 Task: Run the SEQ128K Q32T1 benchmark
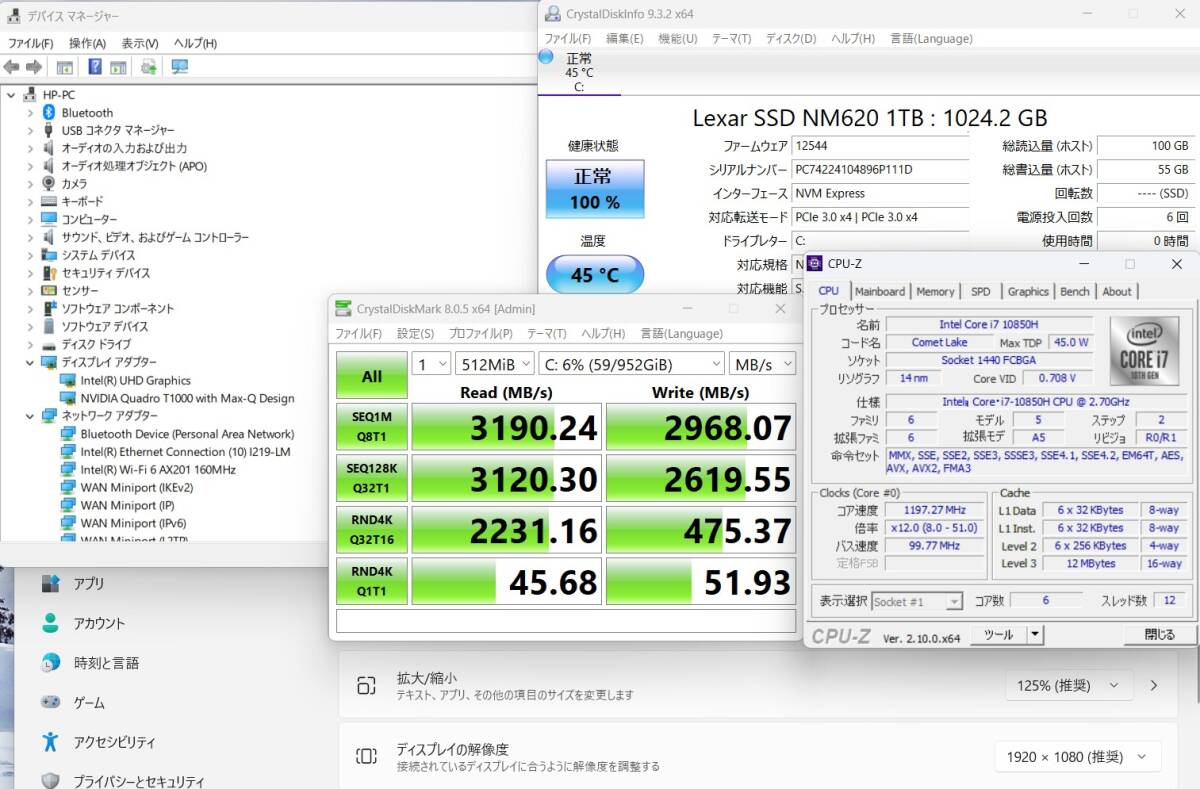(372, 478)
